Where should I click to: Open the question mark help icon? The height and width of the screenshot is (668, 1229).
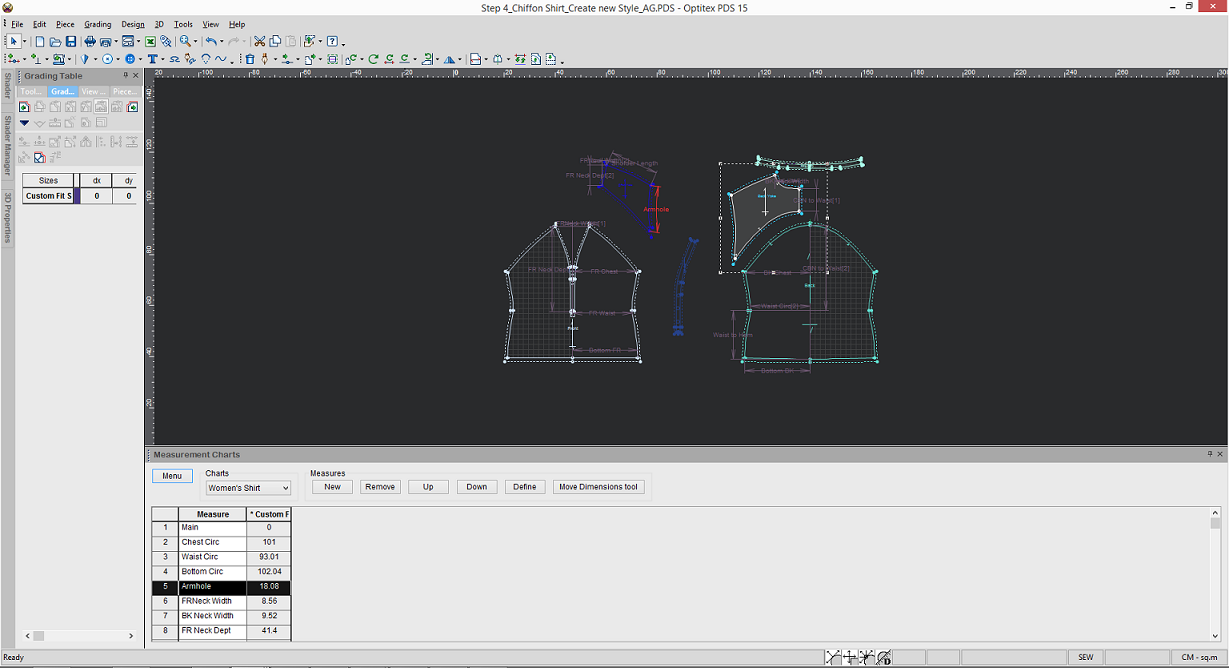[x=334, y=41]
